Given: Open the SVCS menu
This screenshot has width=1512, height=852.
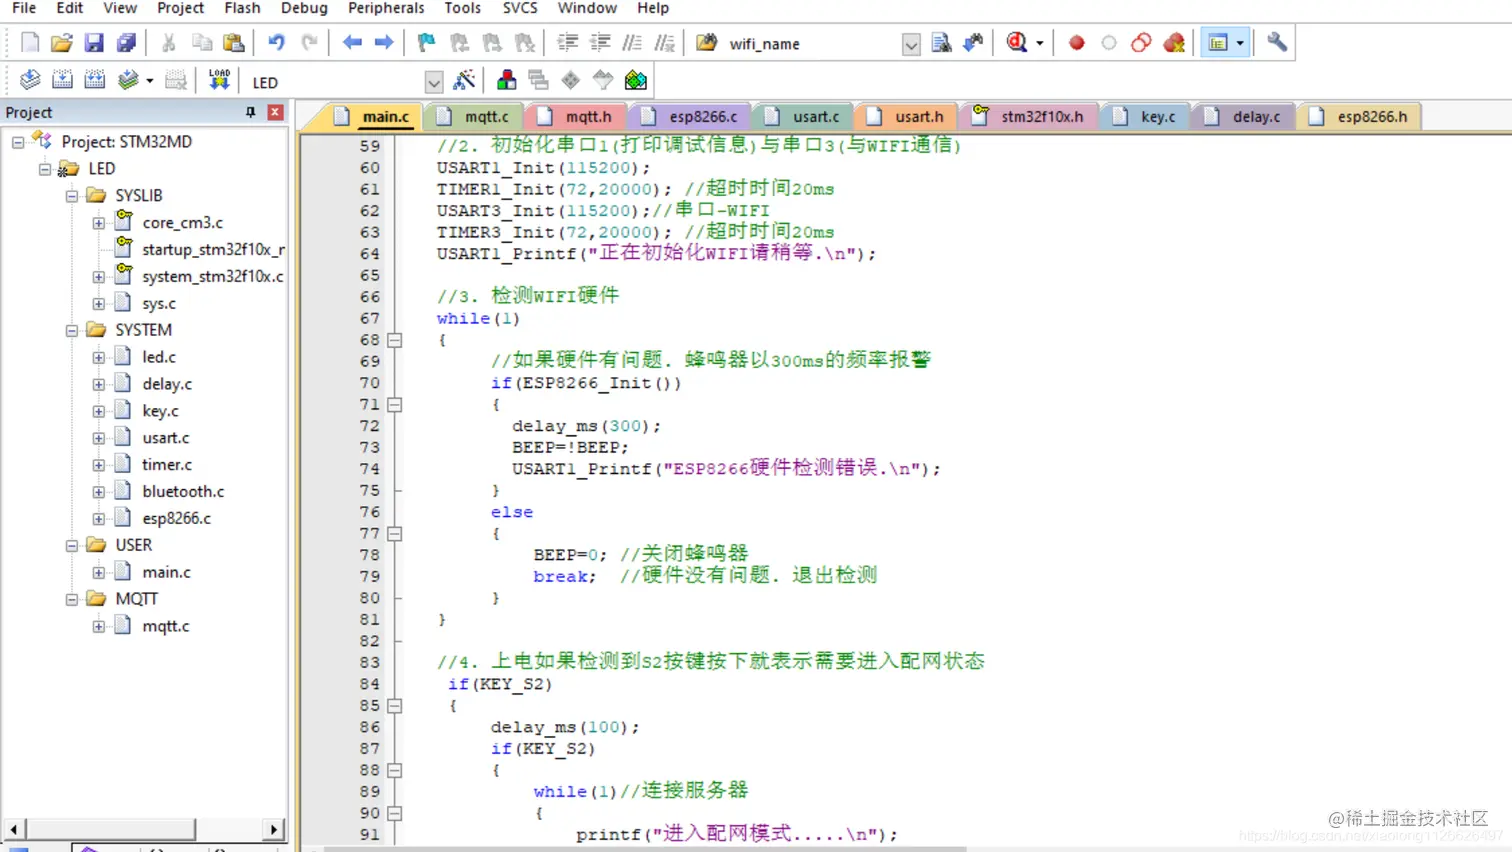Looking at the screenshot, I should point(520,8).
